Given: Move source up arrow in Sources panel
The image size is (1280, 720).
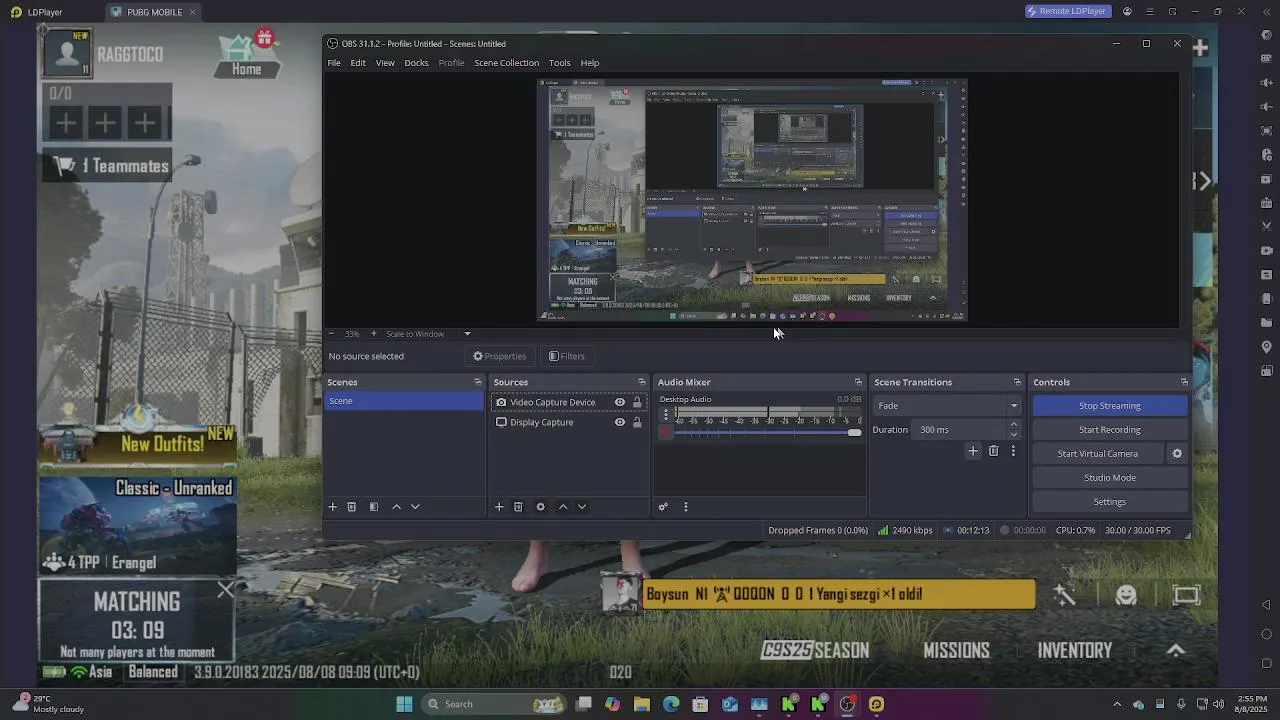Looking at the screenshot, I should pos(563,507).
